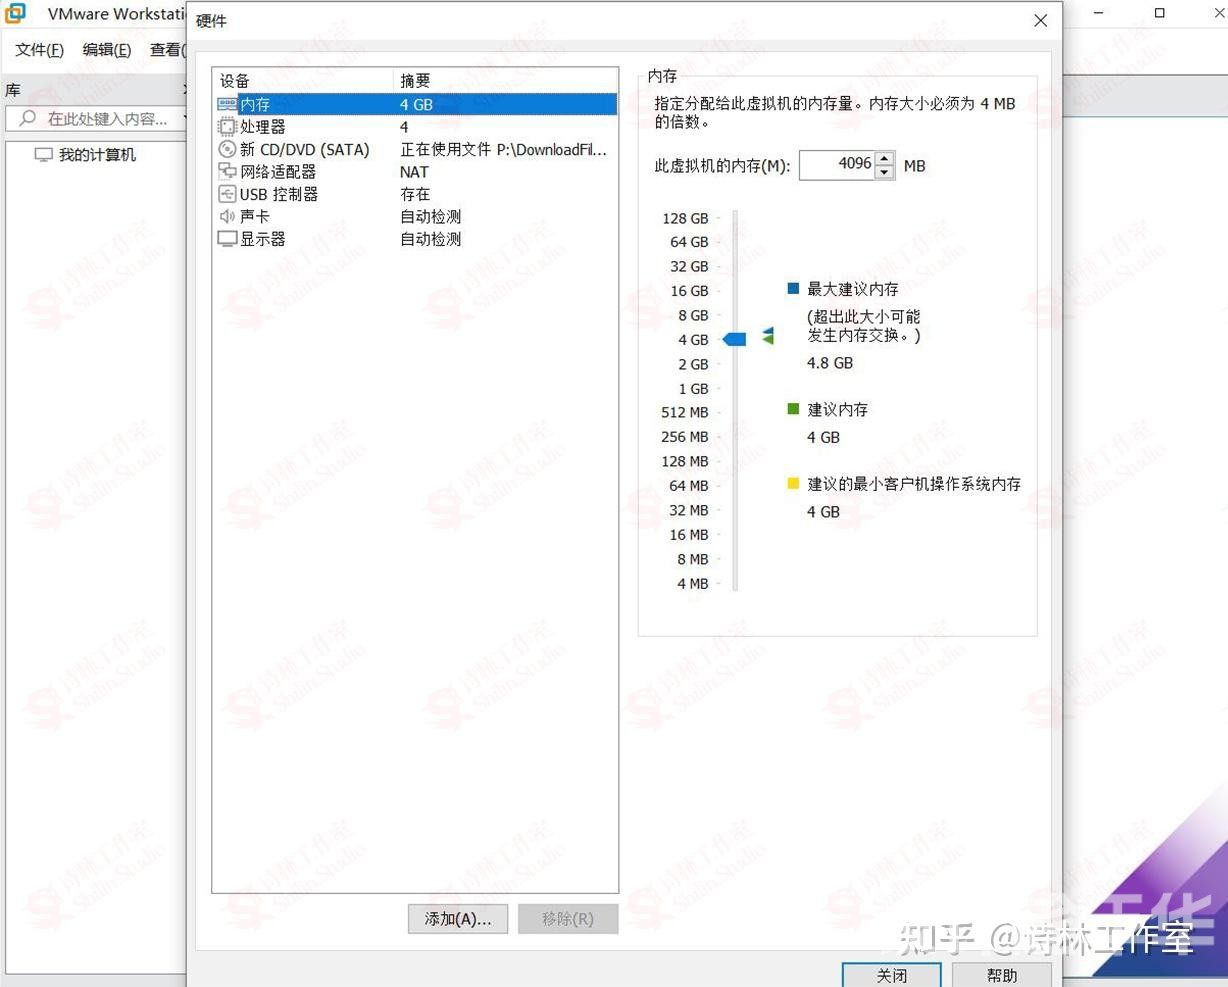
Task: Click the 添加(A) button
Action: pos(457,919)
